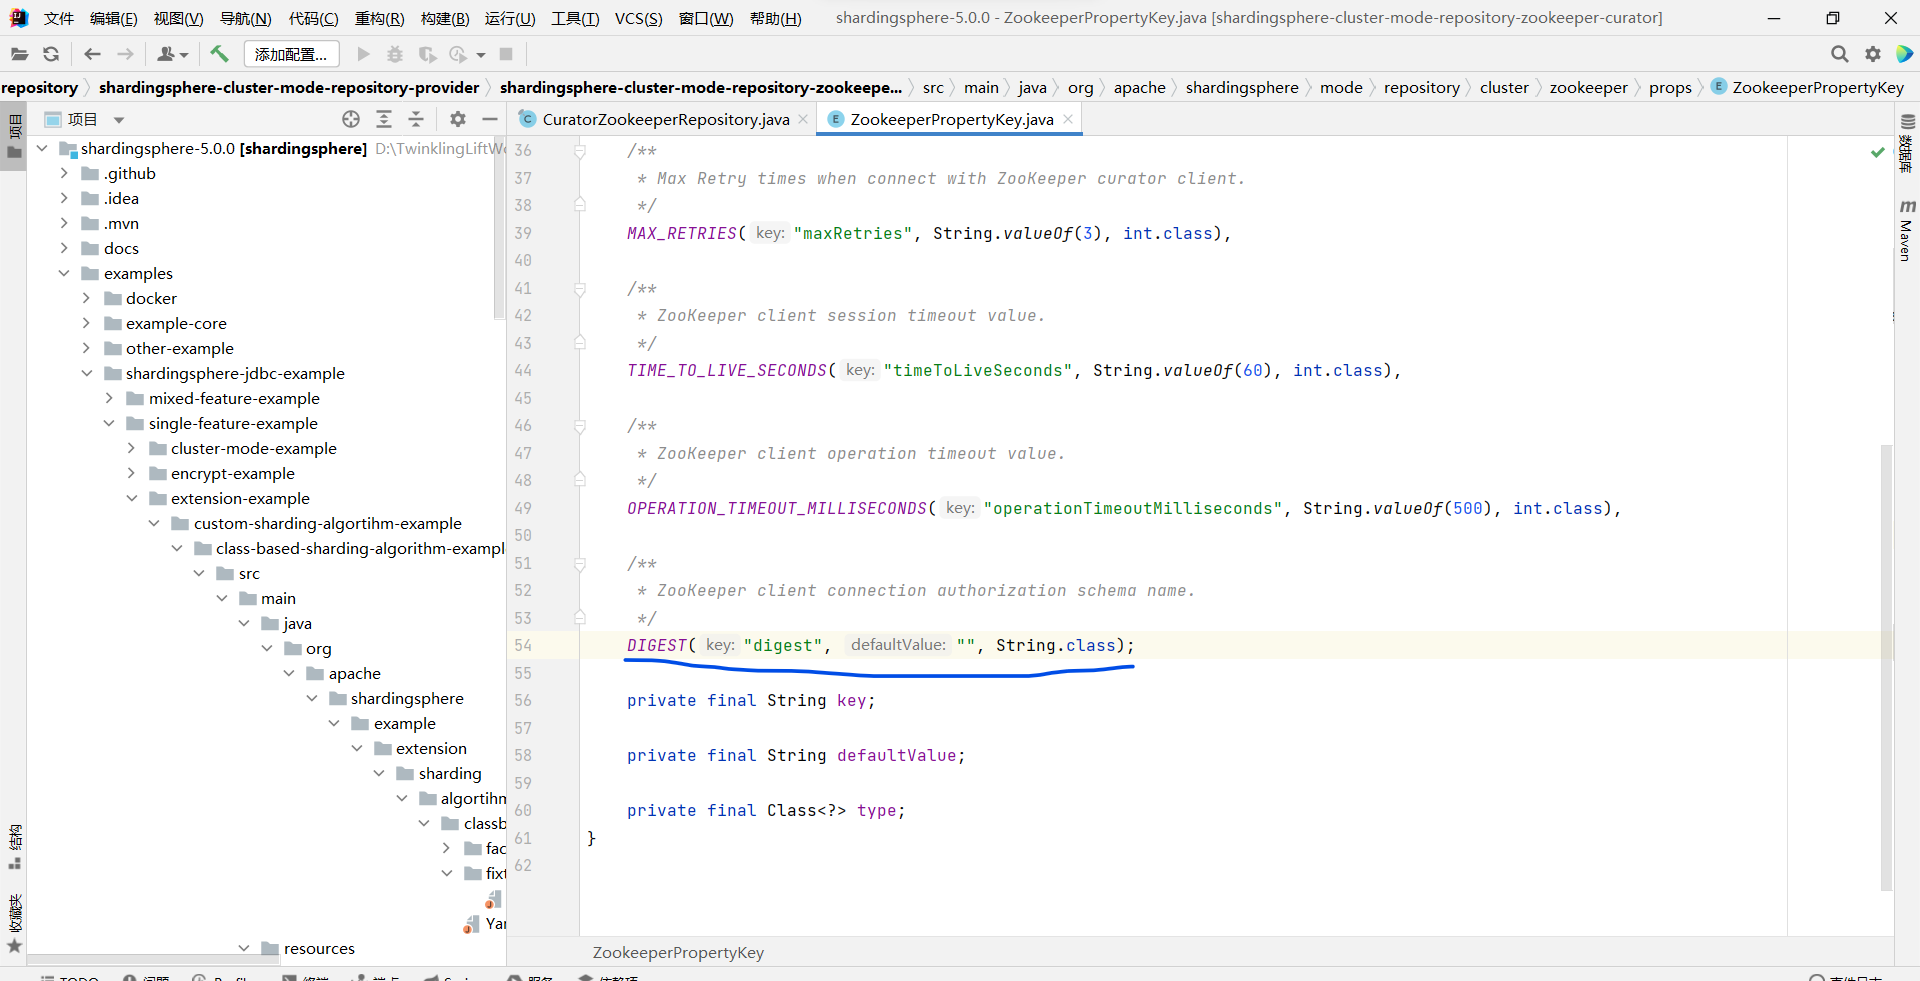Expand the mixed-feature-example folder
The height and width of the screenshot is (981, 1920).
point(109,398)
